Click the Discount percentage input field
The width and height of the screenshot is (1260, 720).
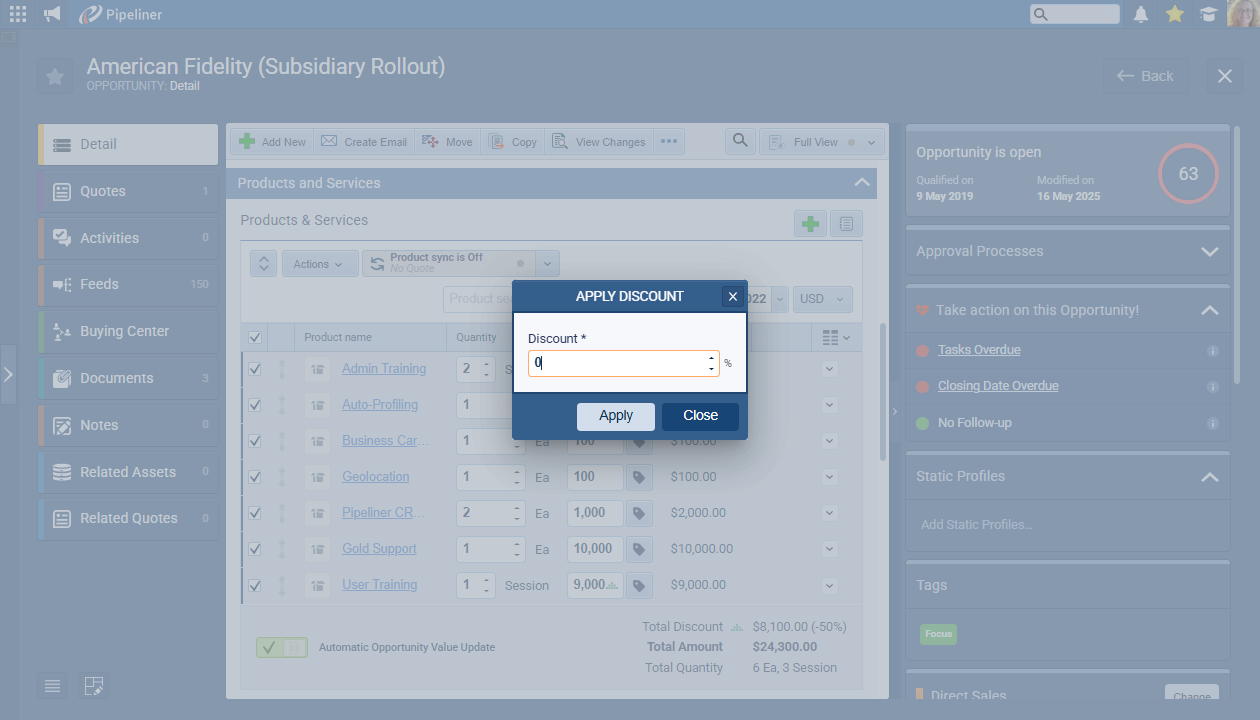click(x=616, y=363)
